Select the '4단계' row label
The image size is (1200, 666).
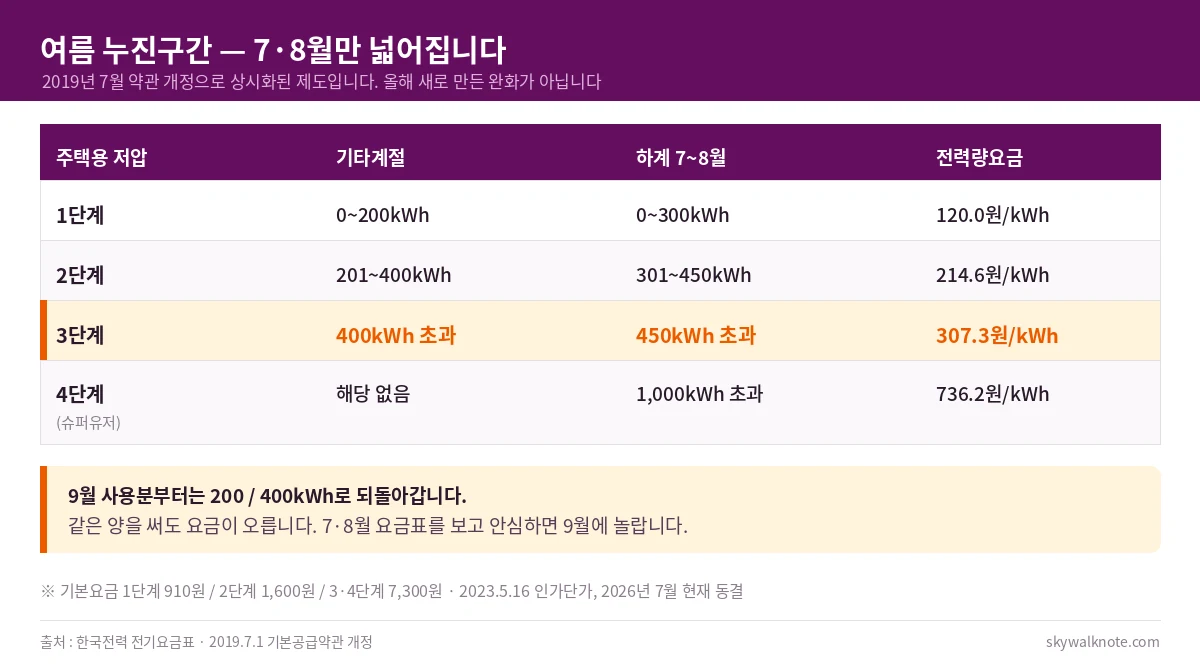80,394
